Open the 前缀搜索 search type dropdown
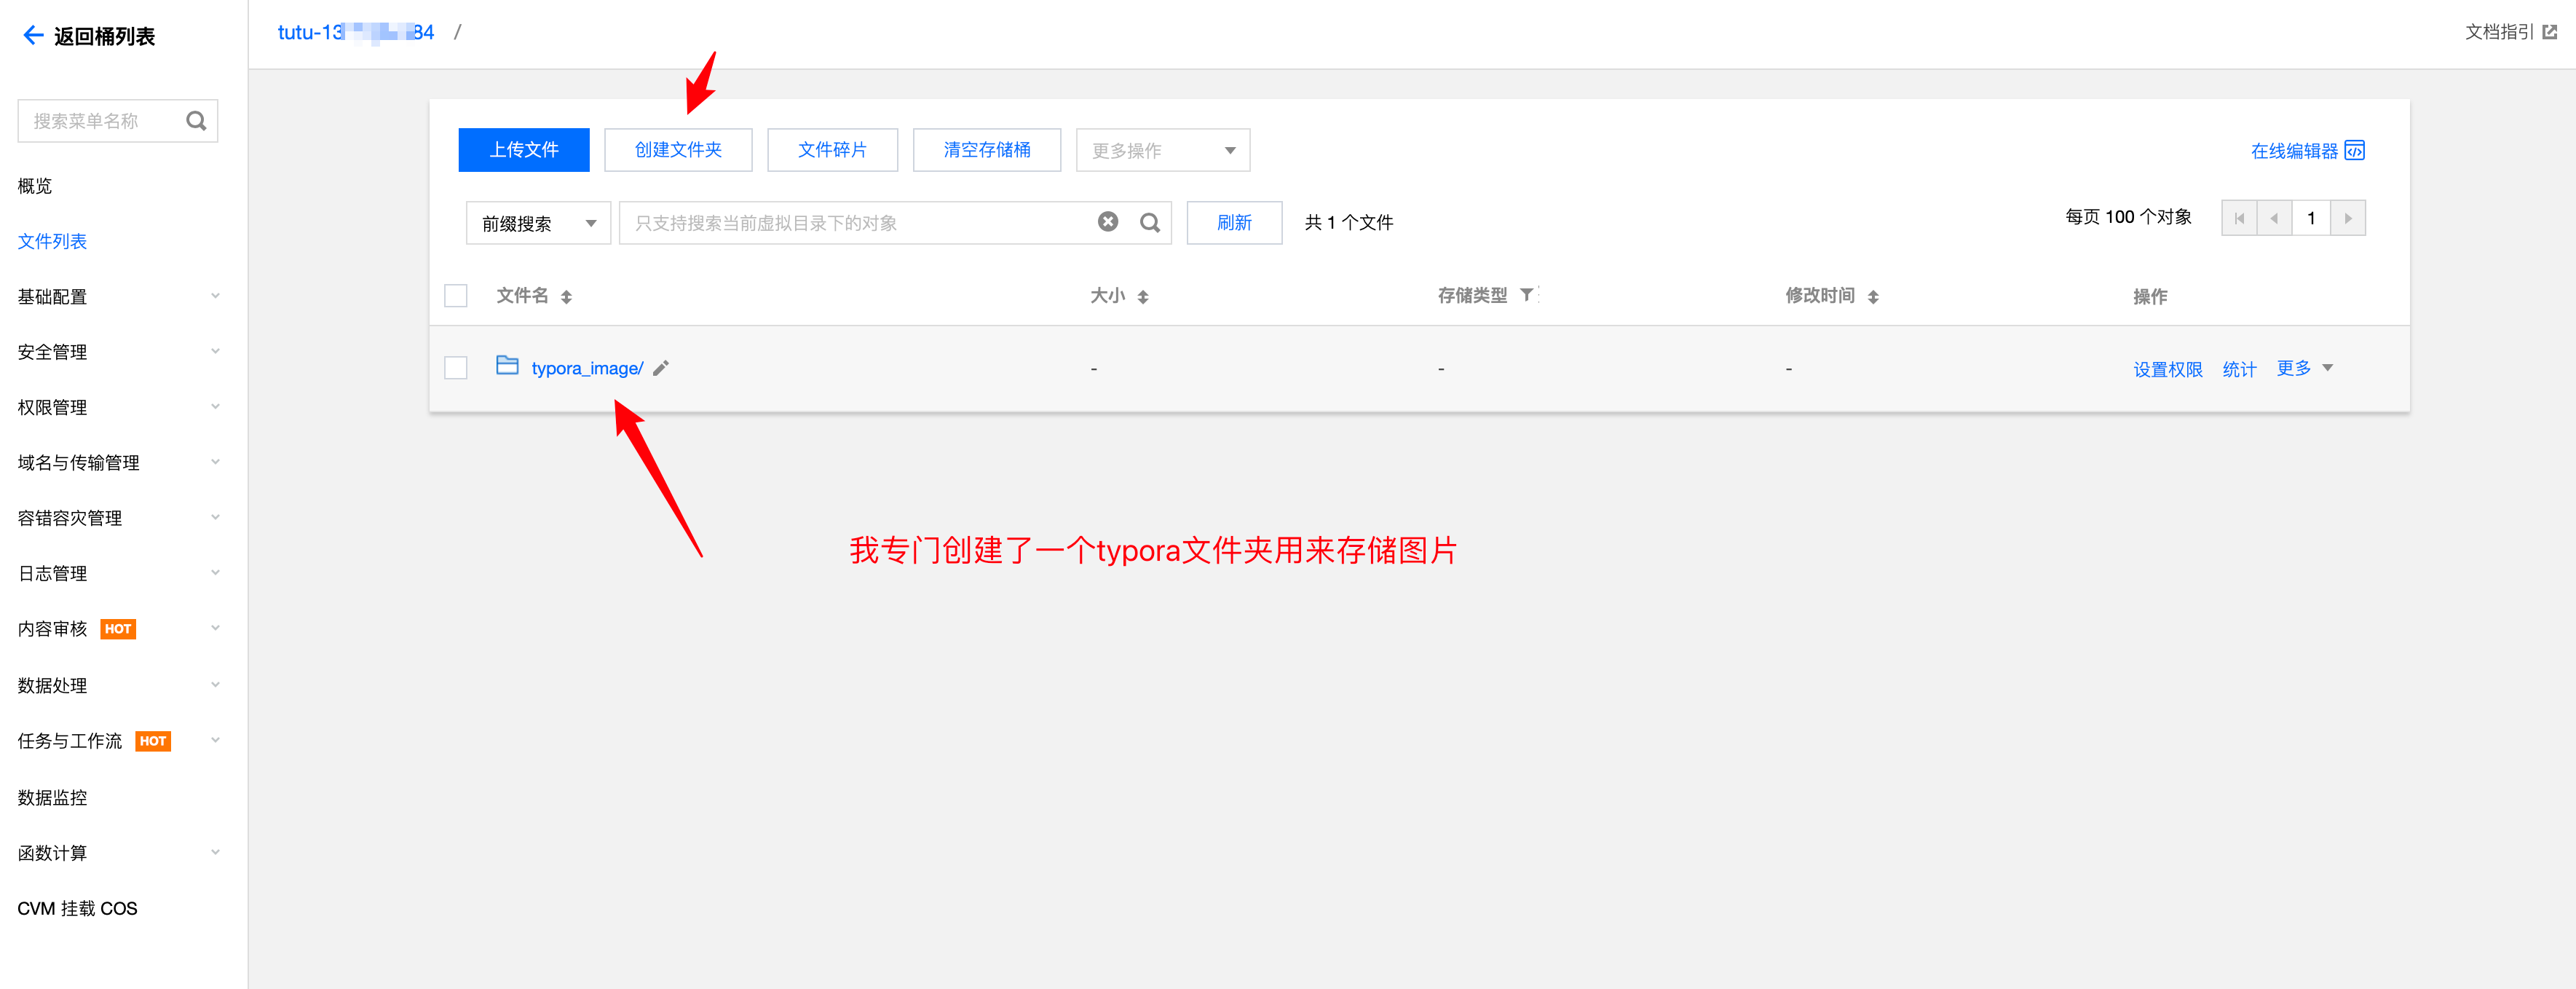Viewport: 2576px width, 989px height. point(538,223)
